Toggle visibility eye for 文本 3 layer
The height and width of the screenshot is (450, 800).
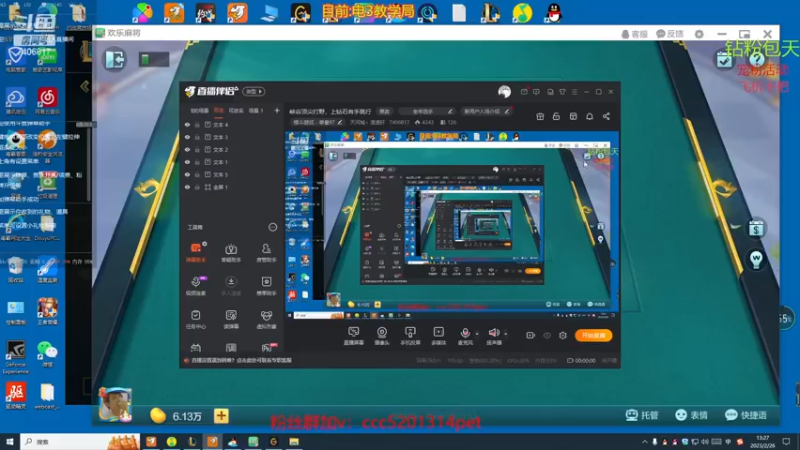[x=187, y=137]
